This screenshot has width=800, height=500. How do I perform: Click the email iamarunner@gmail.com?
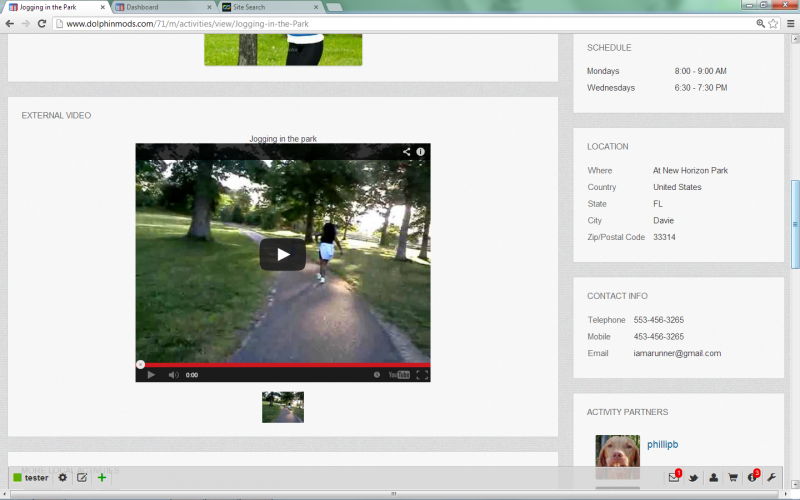click(677, 353)
